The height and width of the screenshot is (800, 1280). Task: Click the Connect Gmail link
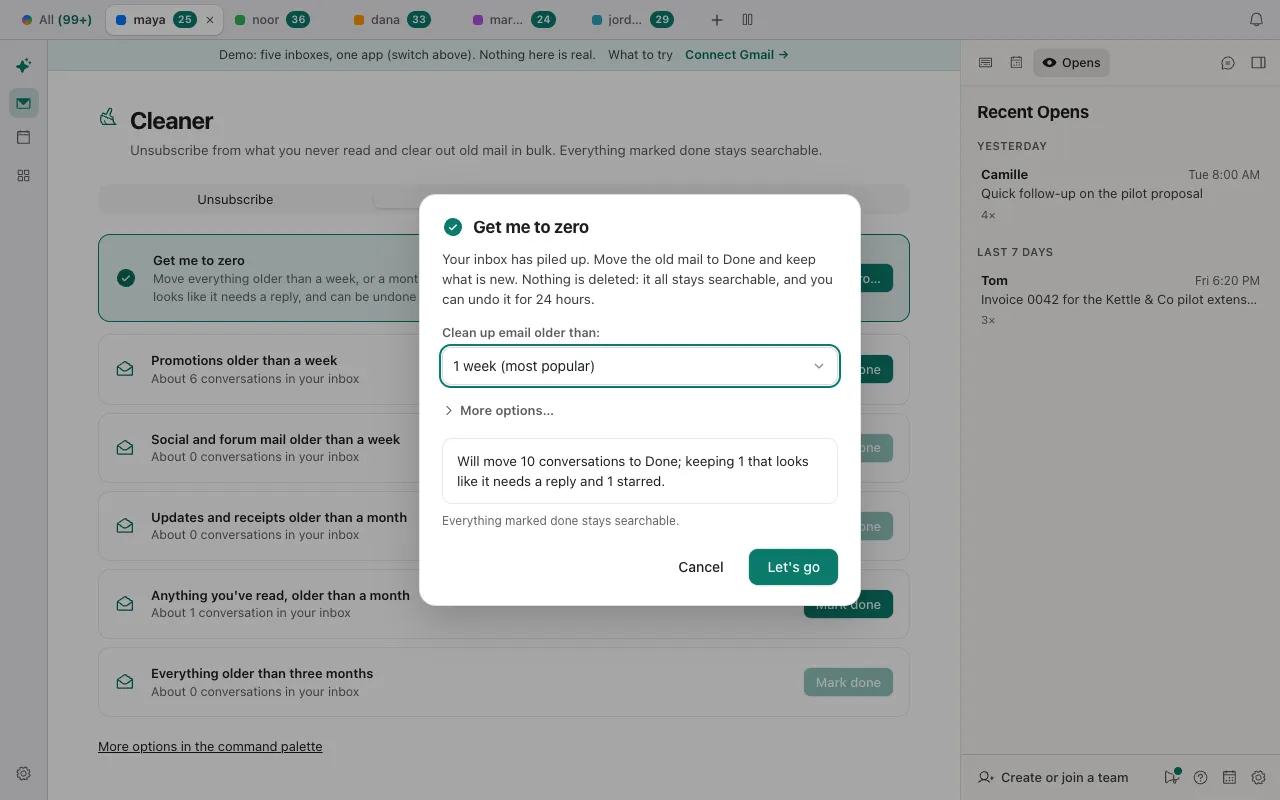[x=737, y=55]
